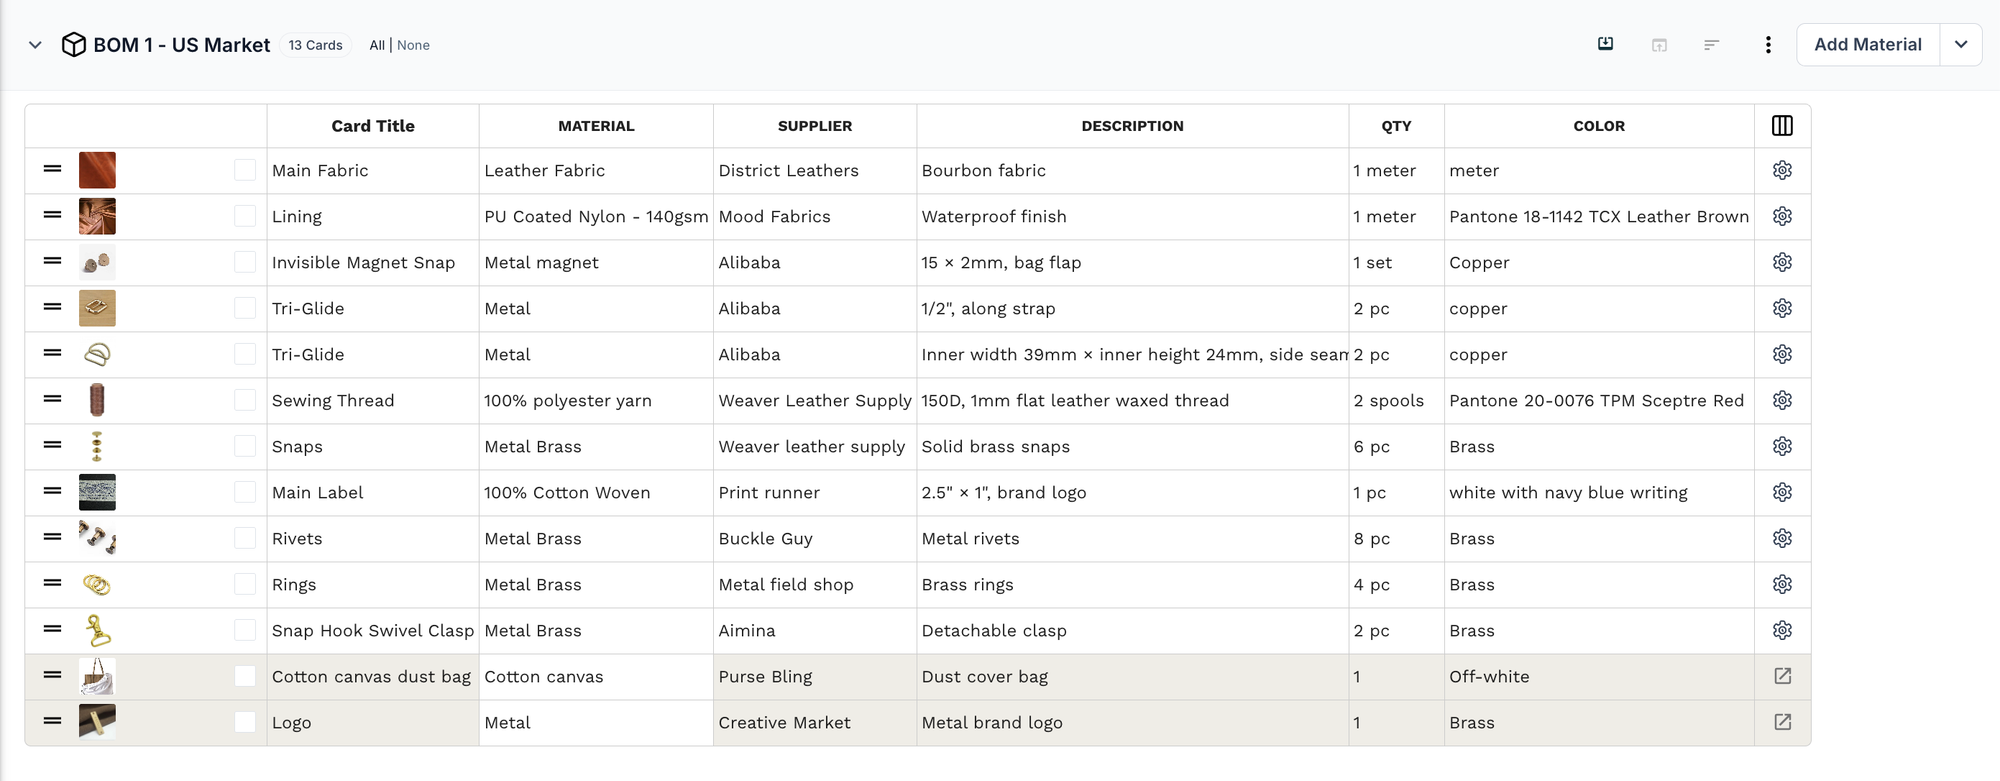Click the save/export icon in header
Image resolution: width=2000 pixels, height=781 pixels.
coord(1605,44)
